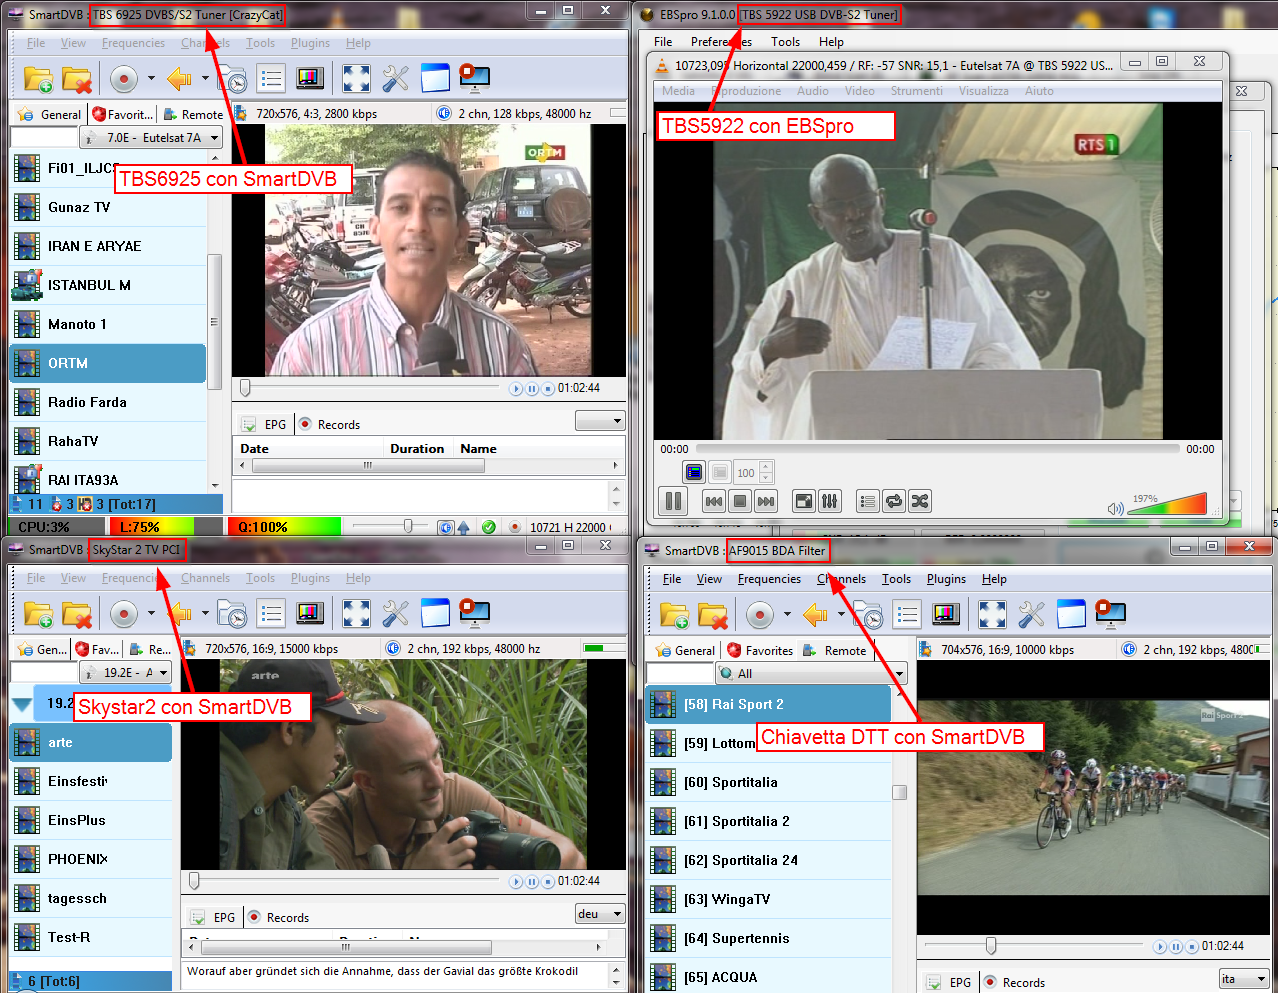This screenshot has width=1278, height=993.
Task: Open wrench tools icon in SkyStar 2 window
Action: 396,613
